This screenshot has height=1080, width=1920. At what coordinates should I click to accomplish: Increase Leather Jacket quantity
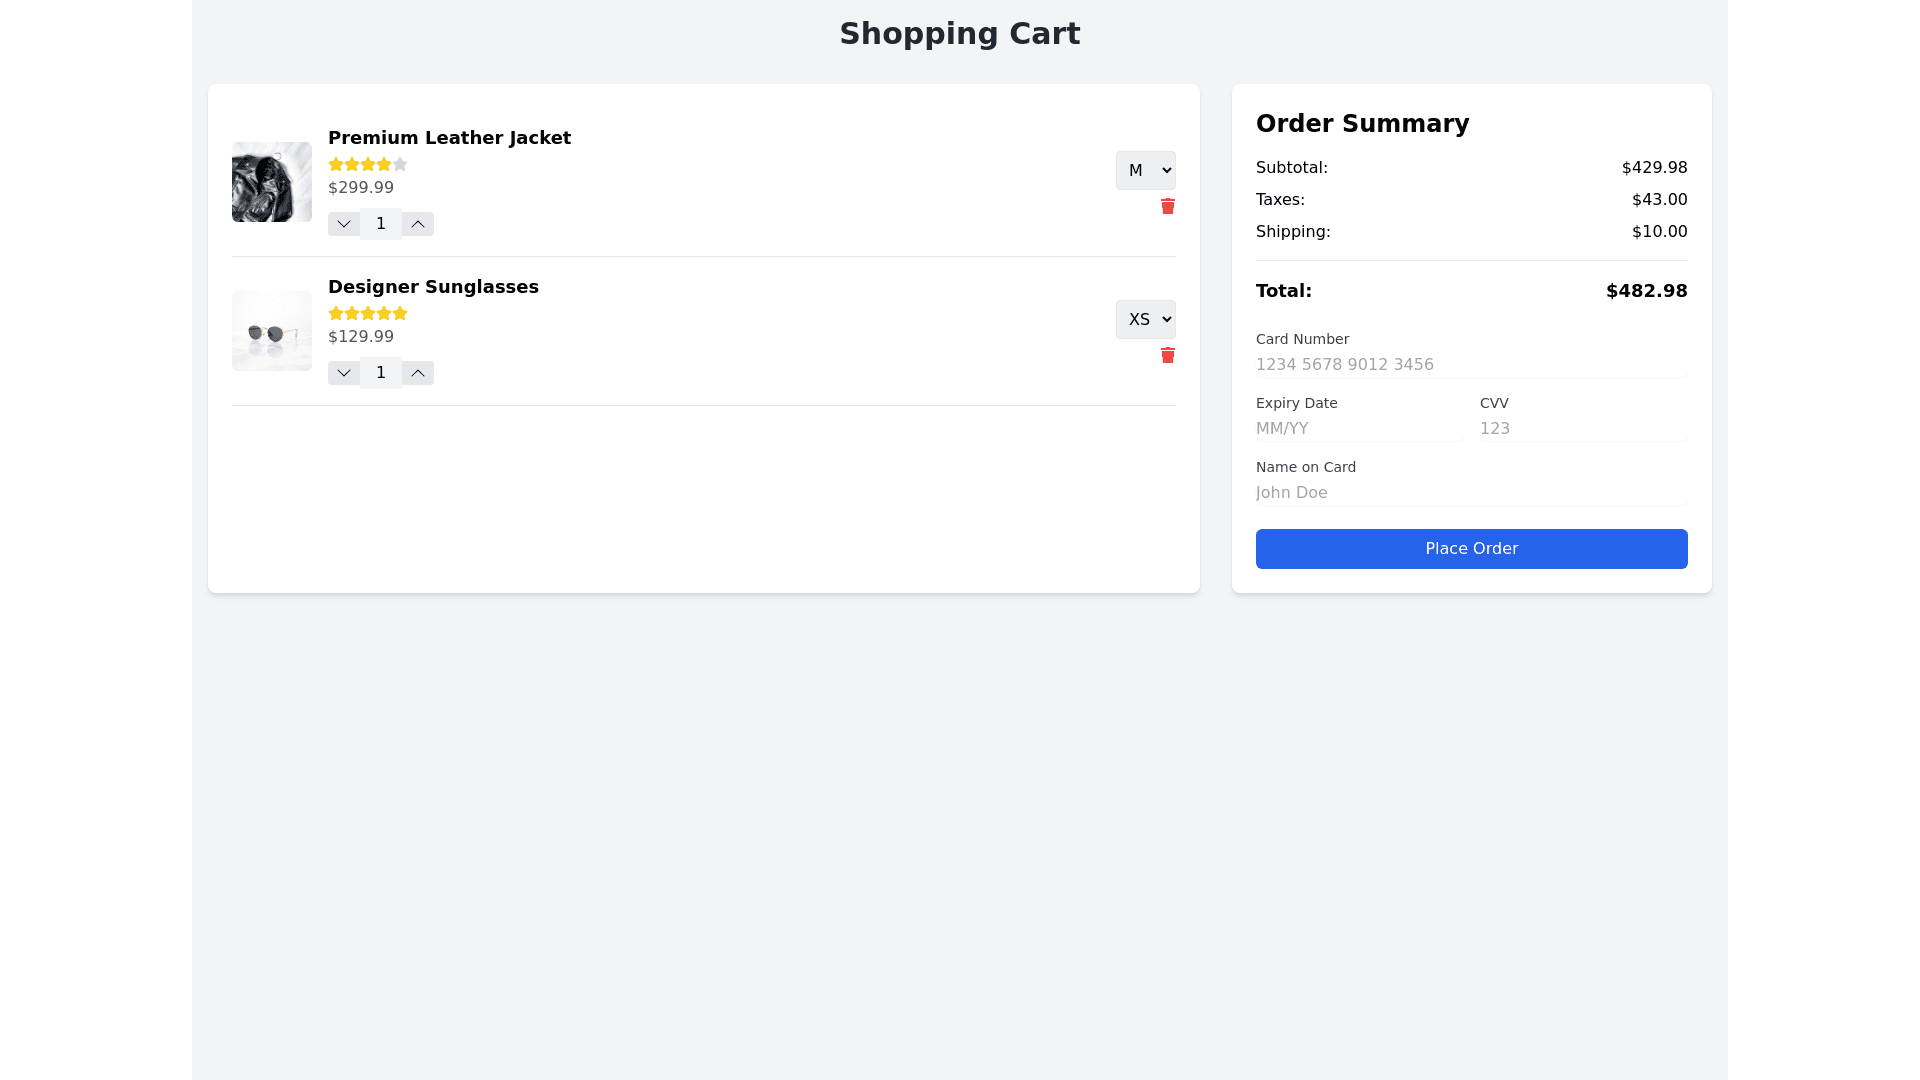coord(418,224)
